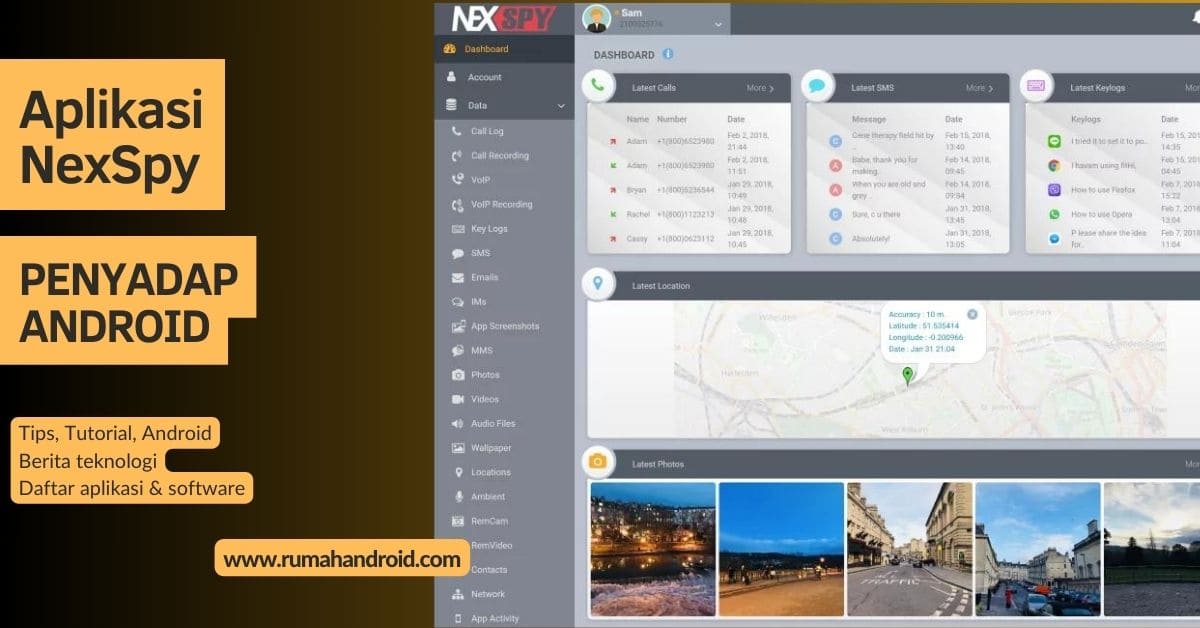Image resolution: width=1200 pixels, height=628 pixels.
Task: Open More in Latest SMS
Action: click(x=980, y=88)
